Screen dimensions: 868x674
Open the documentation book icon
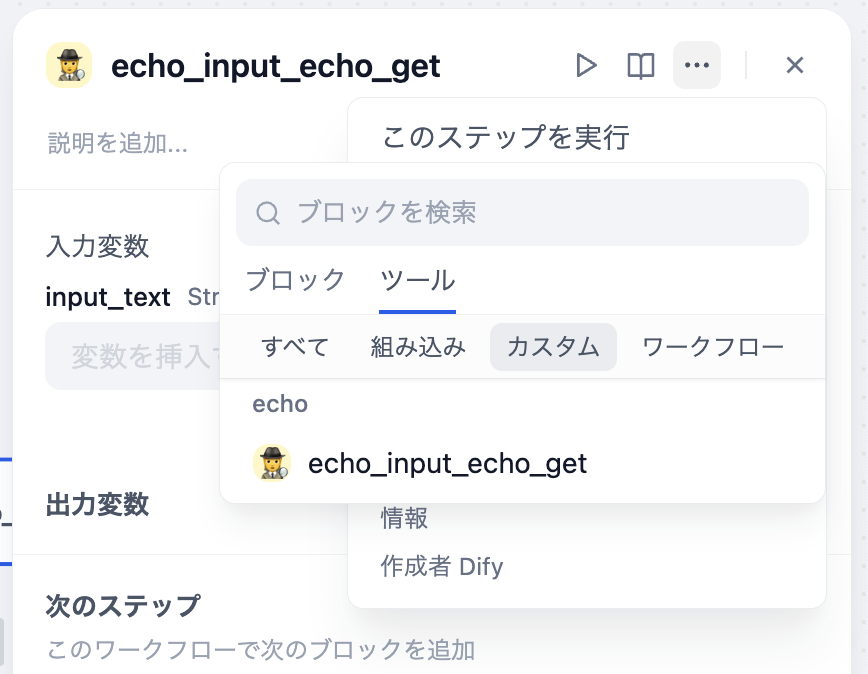[x=641, y=64]
